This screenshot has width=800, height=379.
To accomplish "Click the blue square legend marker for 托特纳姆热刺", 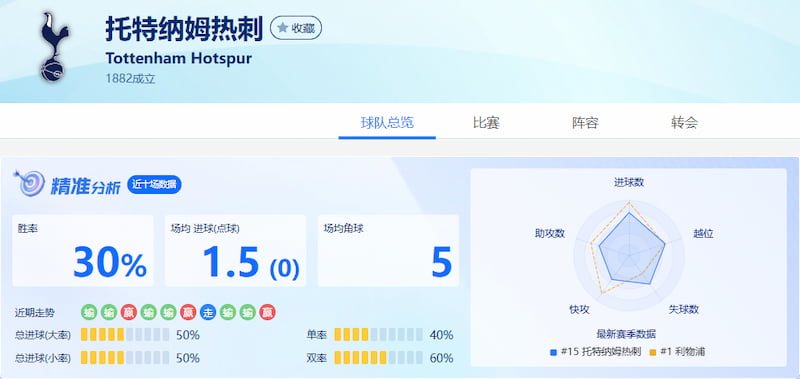I will pyautogui.click(x=553, y=352).
